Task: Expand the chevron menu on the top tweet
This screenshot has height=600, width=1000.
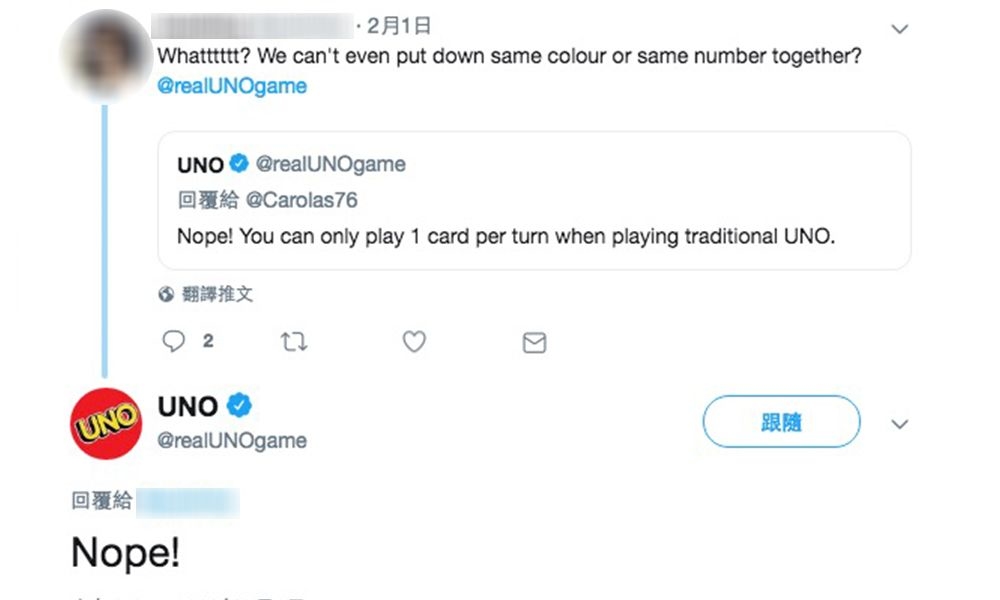Action: tap(899, 29)
